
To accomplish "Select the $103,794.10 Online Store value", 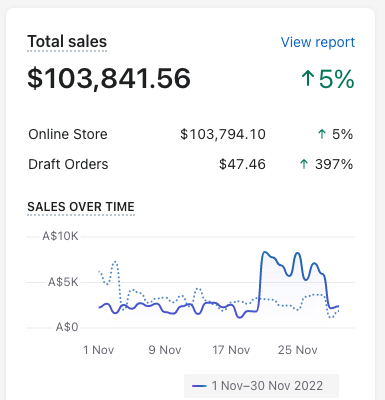I will click(x=223, y=134).
